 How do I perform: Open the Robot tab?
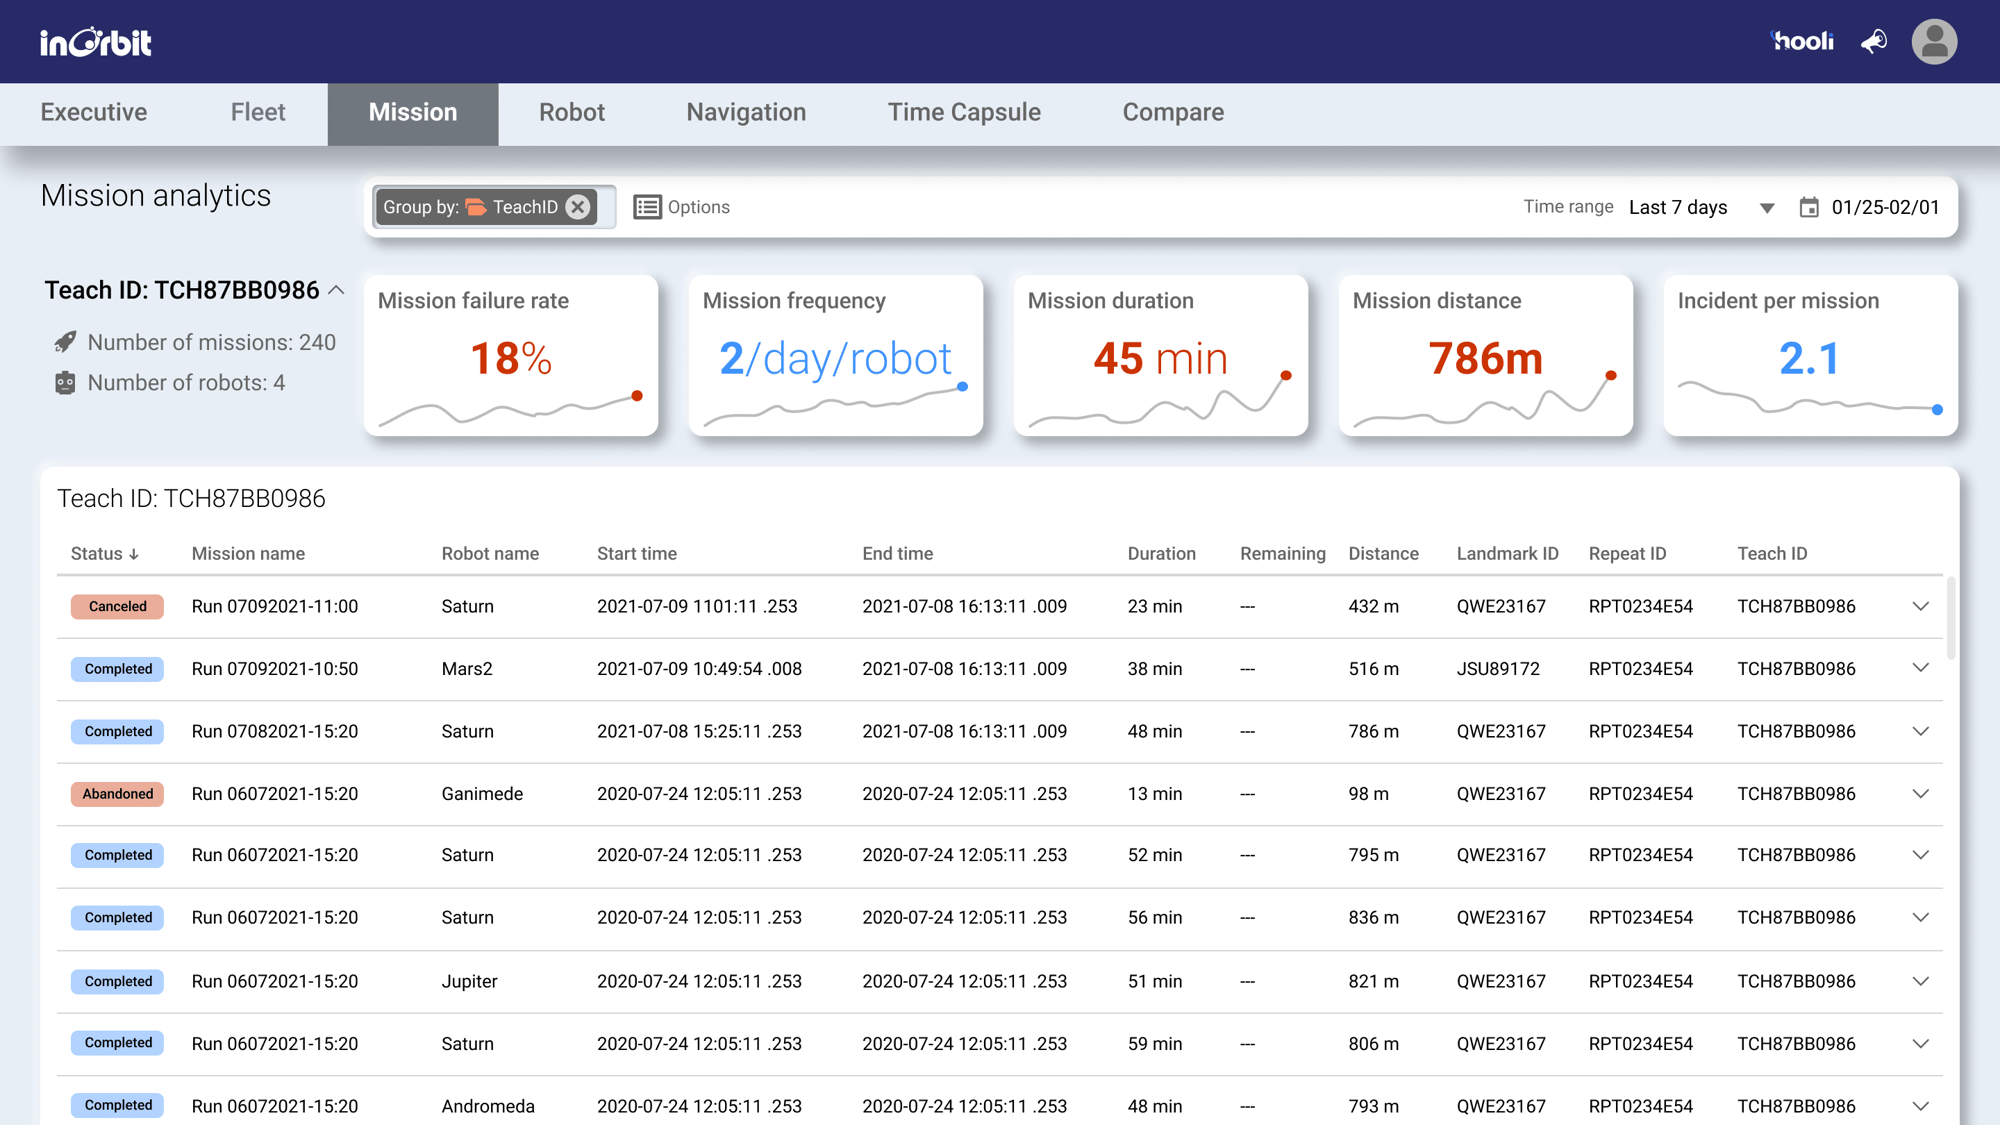572,113
